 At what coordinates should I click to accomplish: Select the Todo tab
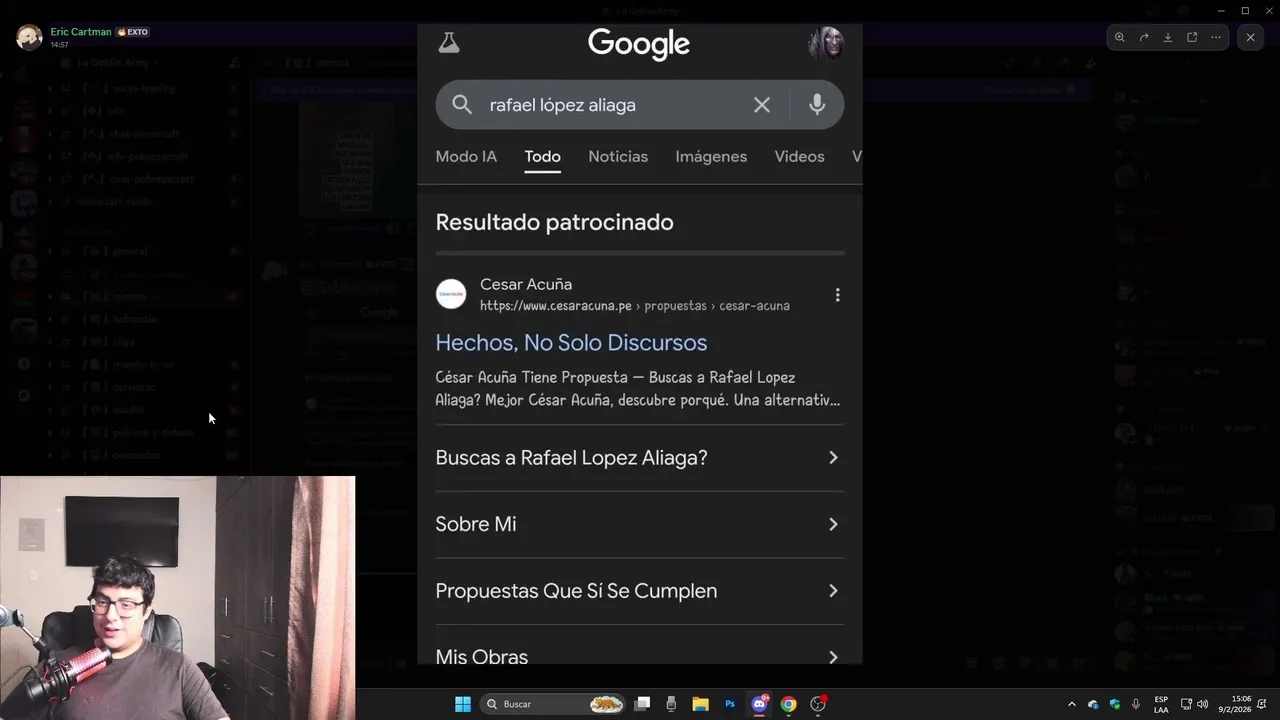pos(542,156)
